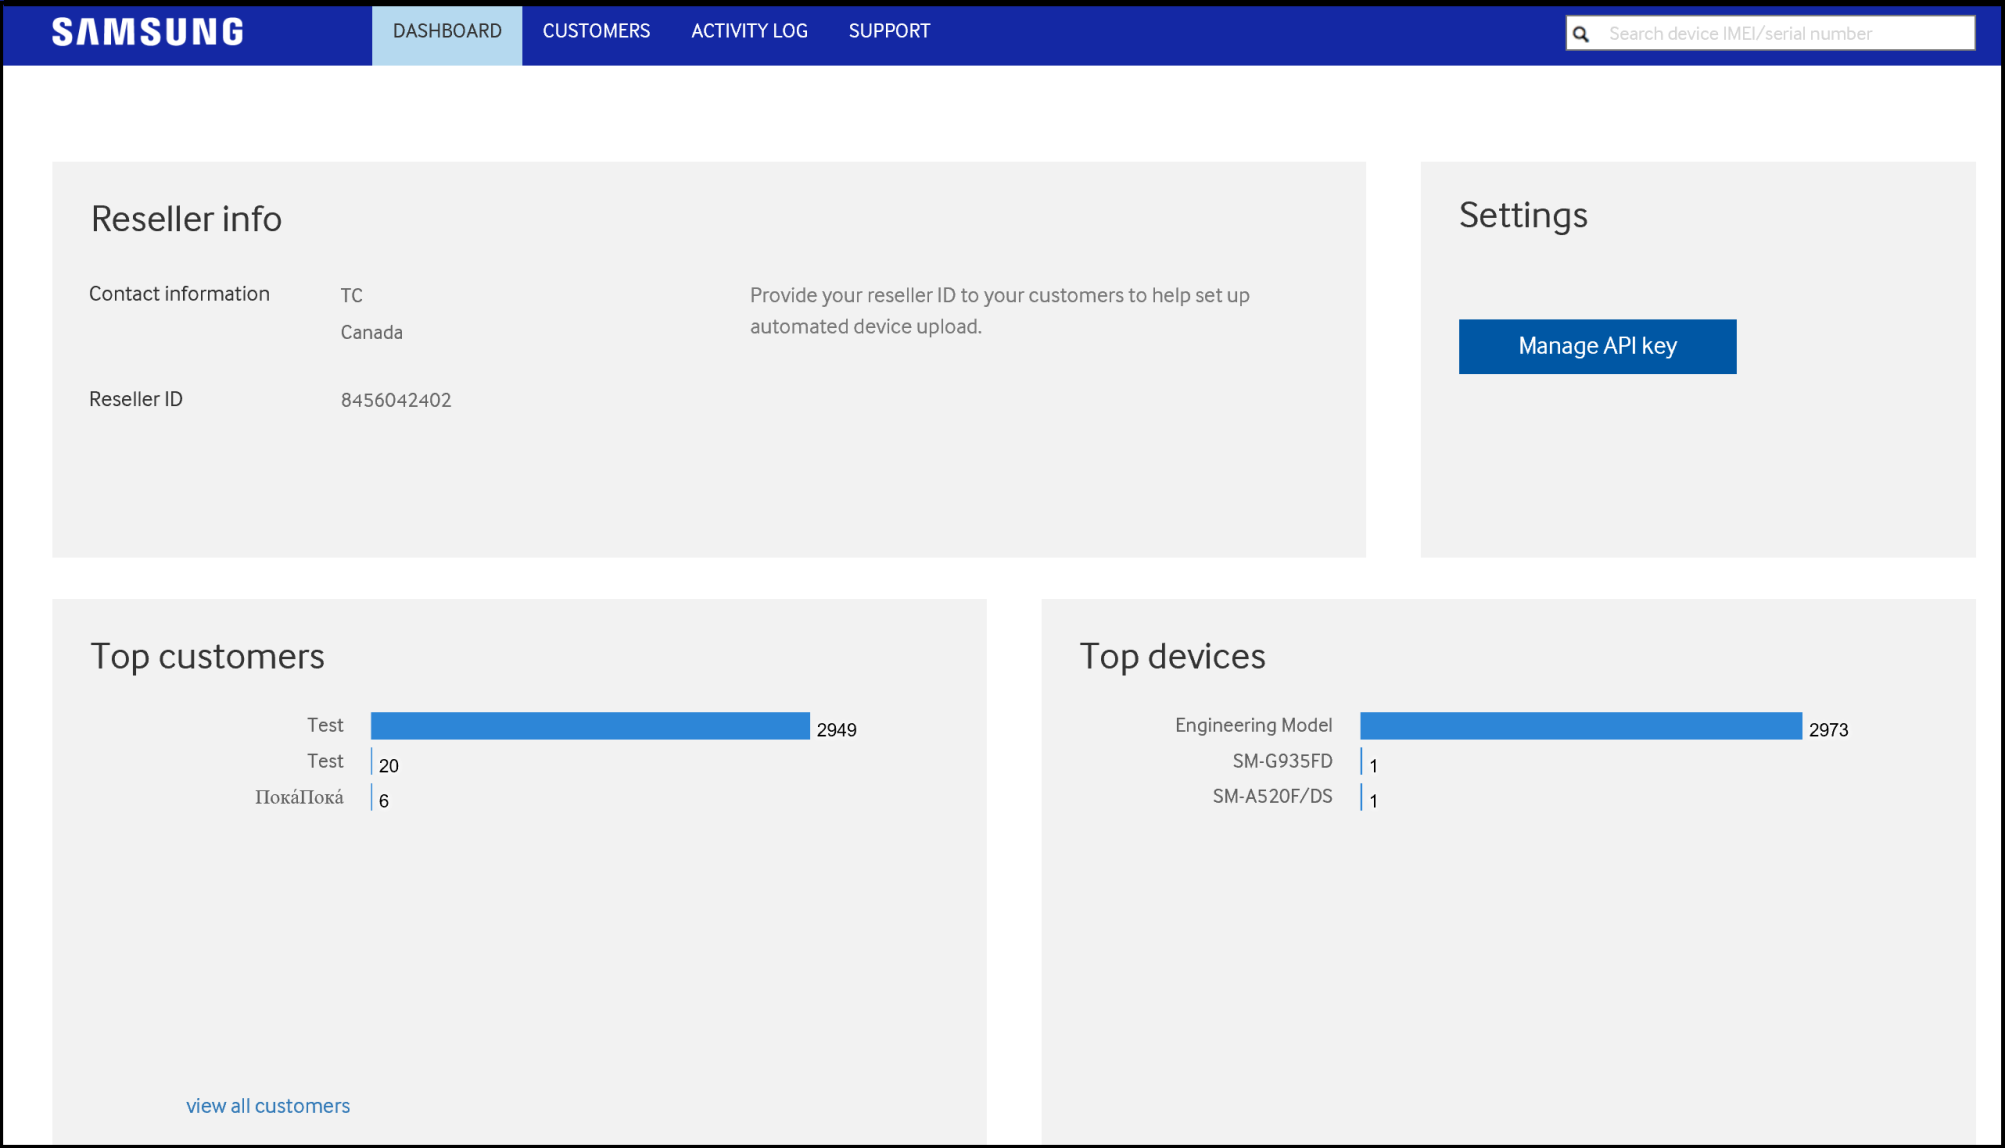This screenshot has height=1148, width=2005.
Task: Click the SM-A520F/DS device label
Action: pos(1272,797)
